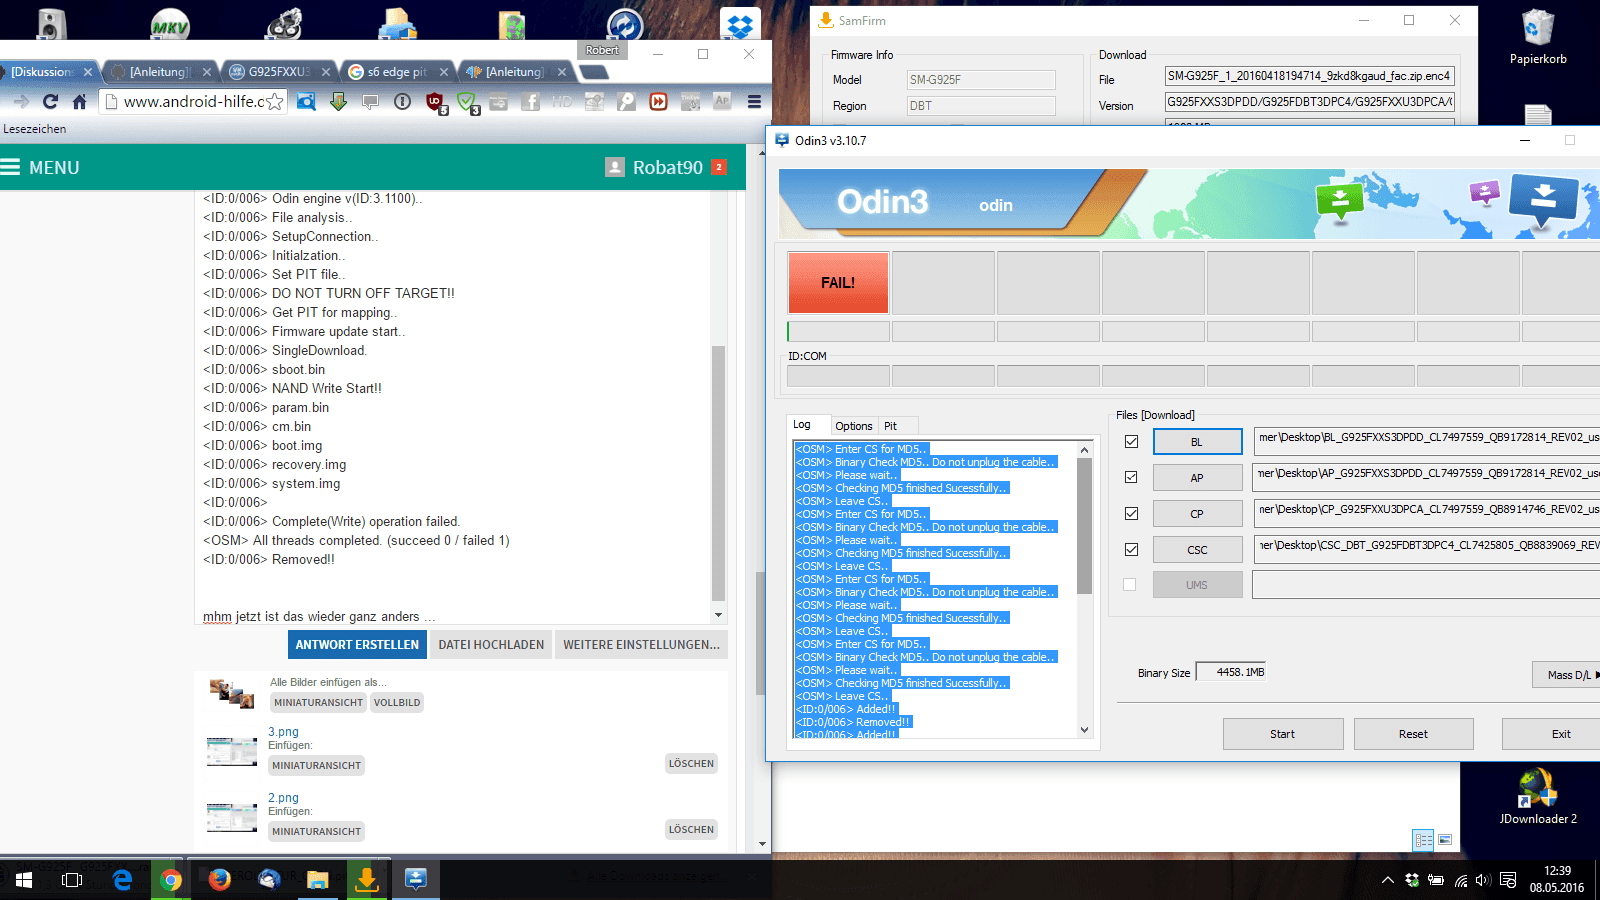Open notification badge next to Robat90

point(719,167)
